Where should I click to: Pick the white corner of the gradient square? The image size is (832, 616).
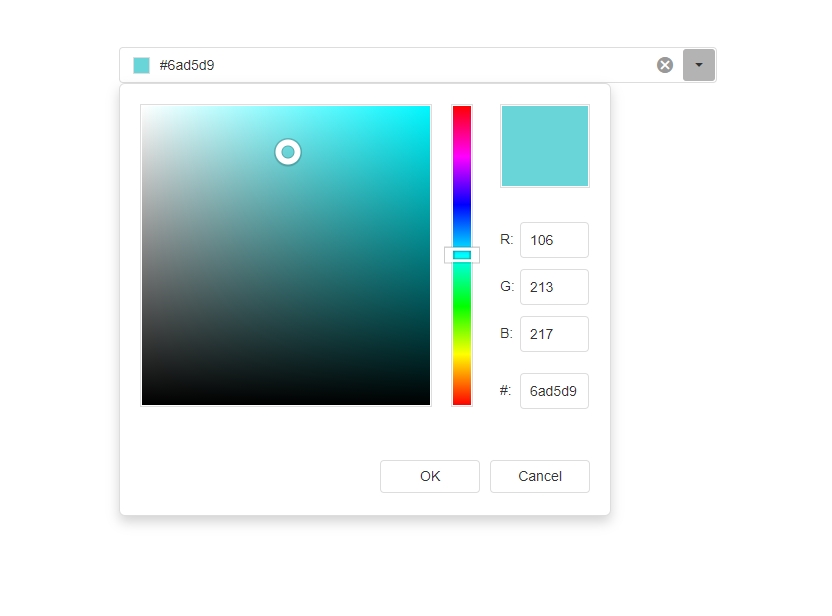(148, 112)
